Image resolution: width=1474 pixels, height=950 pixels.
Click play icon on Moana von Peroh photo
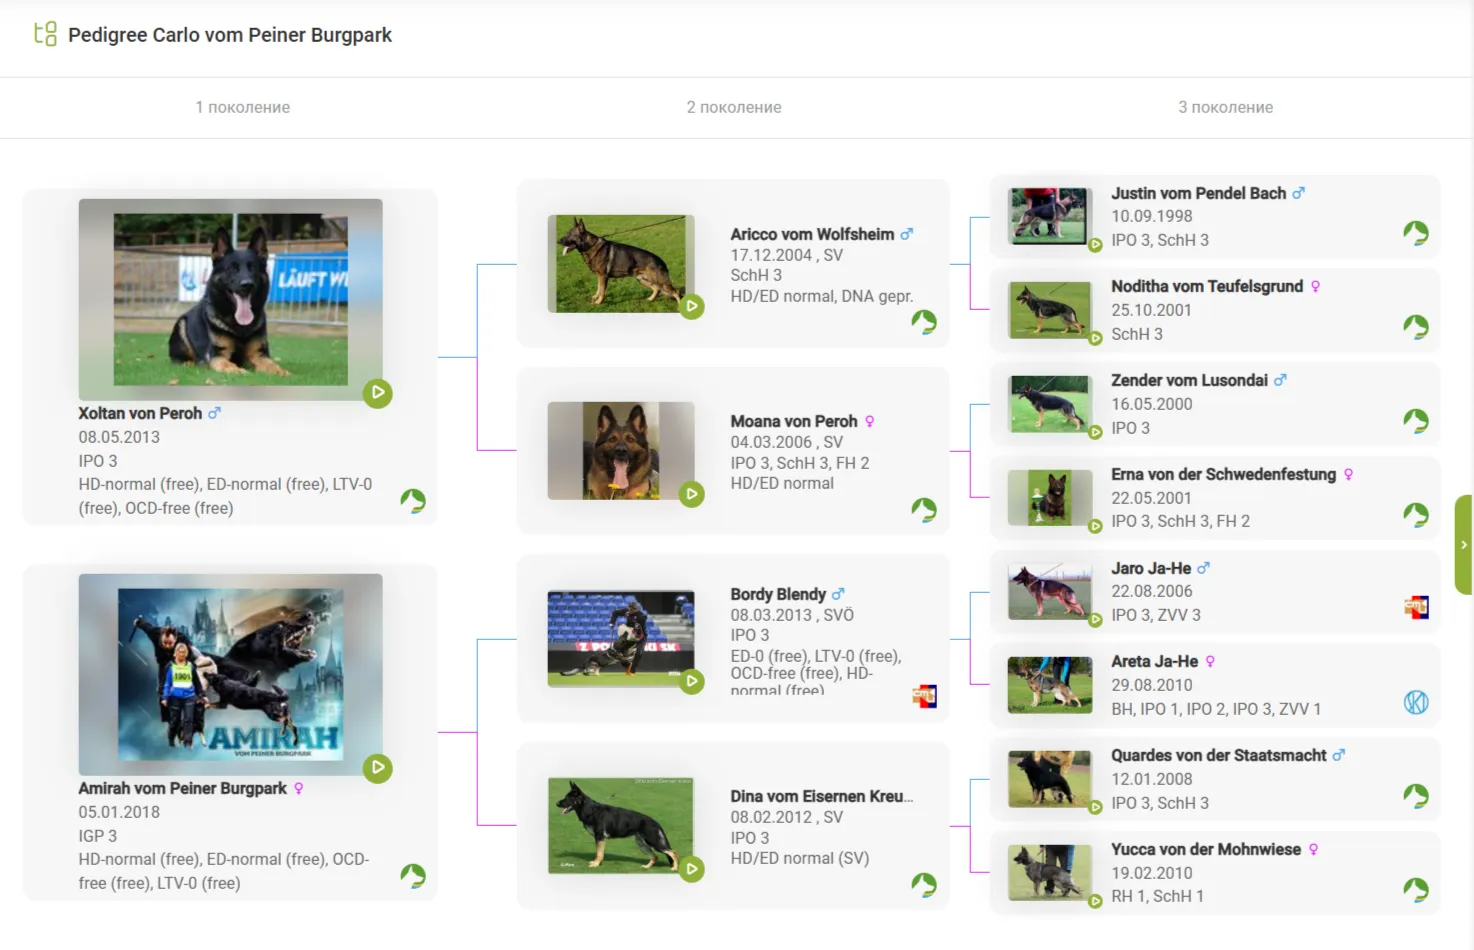point(691,494)
